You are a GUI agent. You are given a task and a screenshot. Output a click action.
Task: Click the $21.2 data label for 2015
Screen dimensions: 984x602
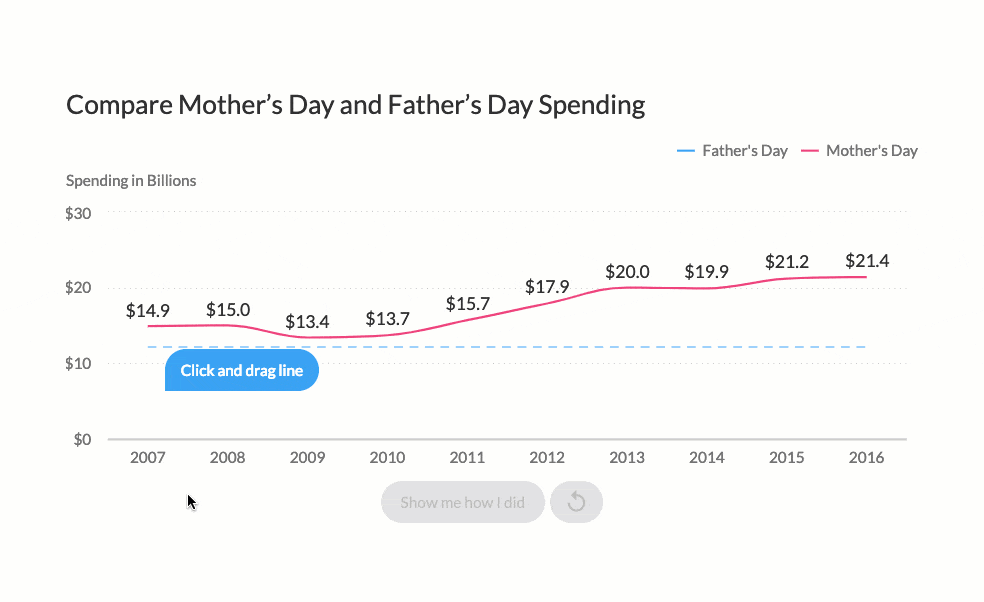click(787, 262)
